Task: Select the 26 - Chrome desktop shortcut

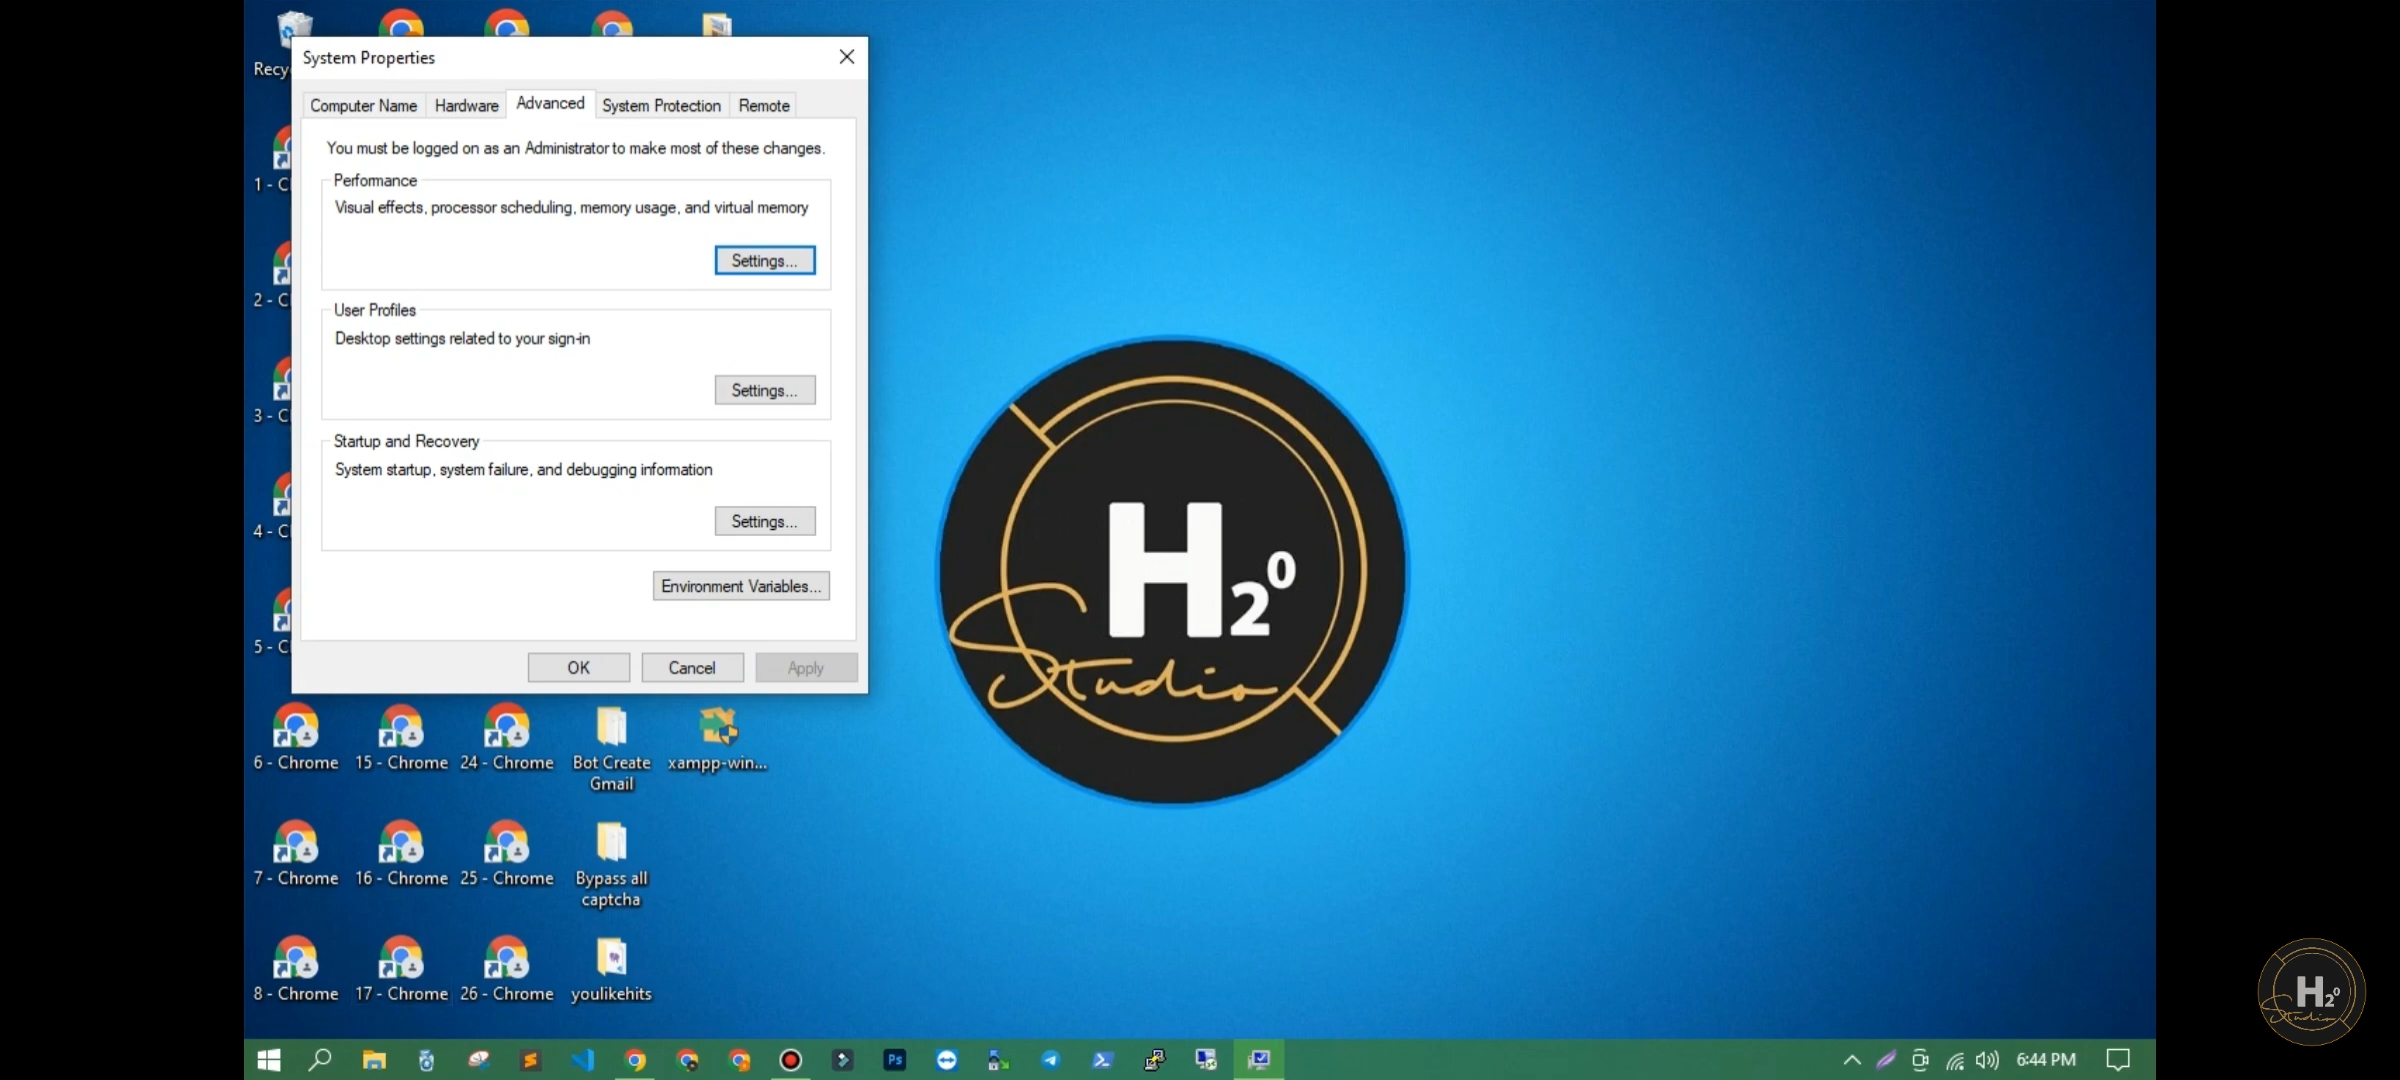Action: 507,970
